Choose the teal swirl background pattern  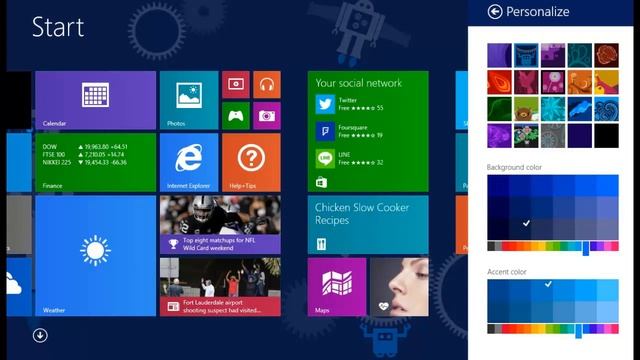coord(580,55)
